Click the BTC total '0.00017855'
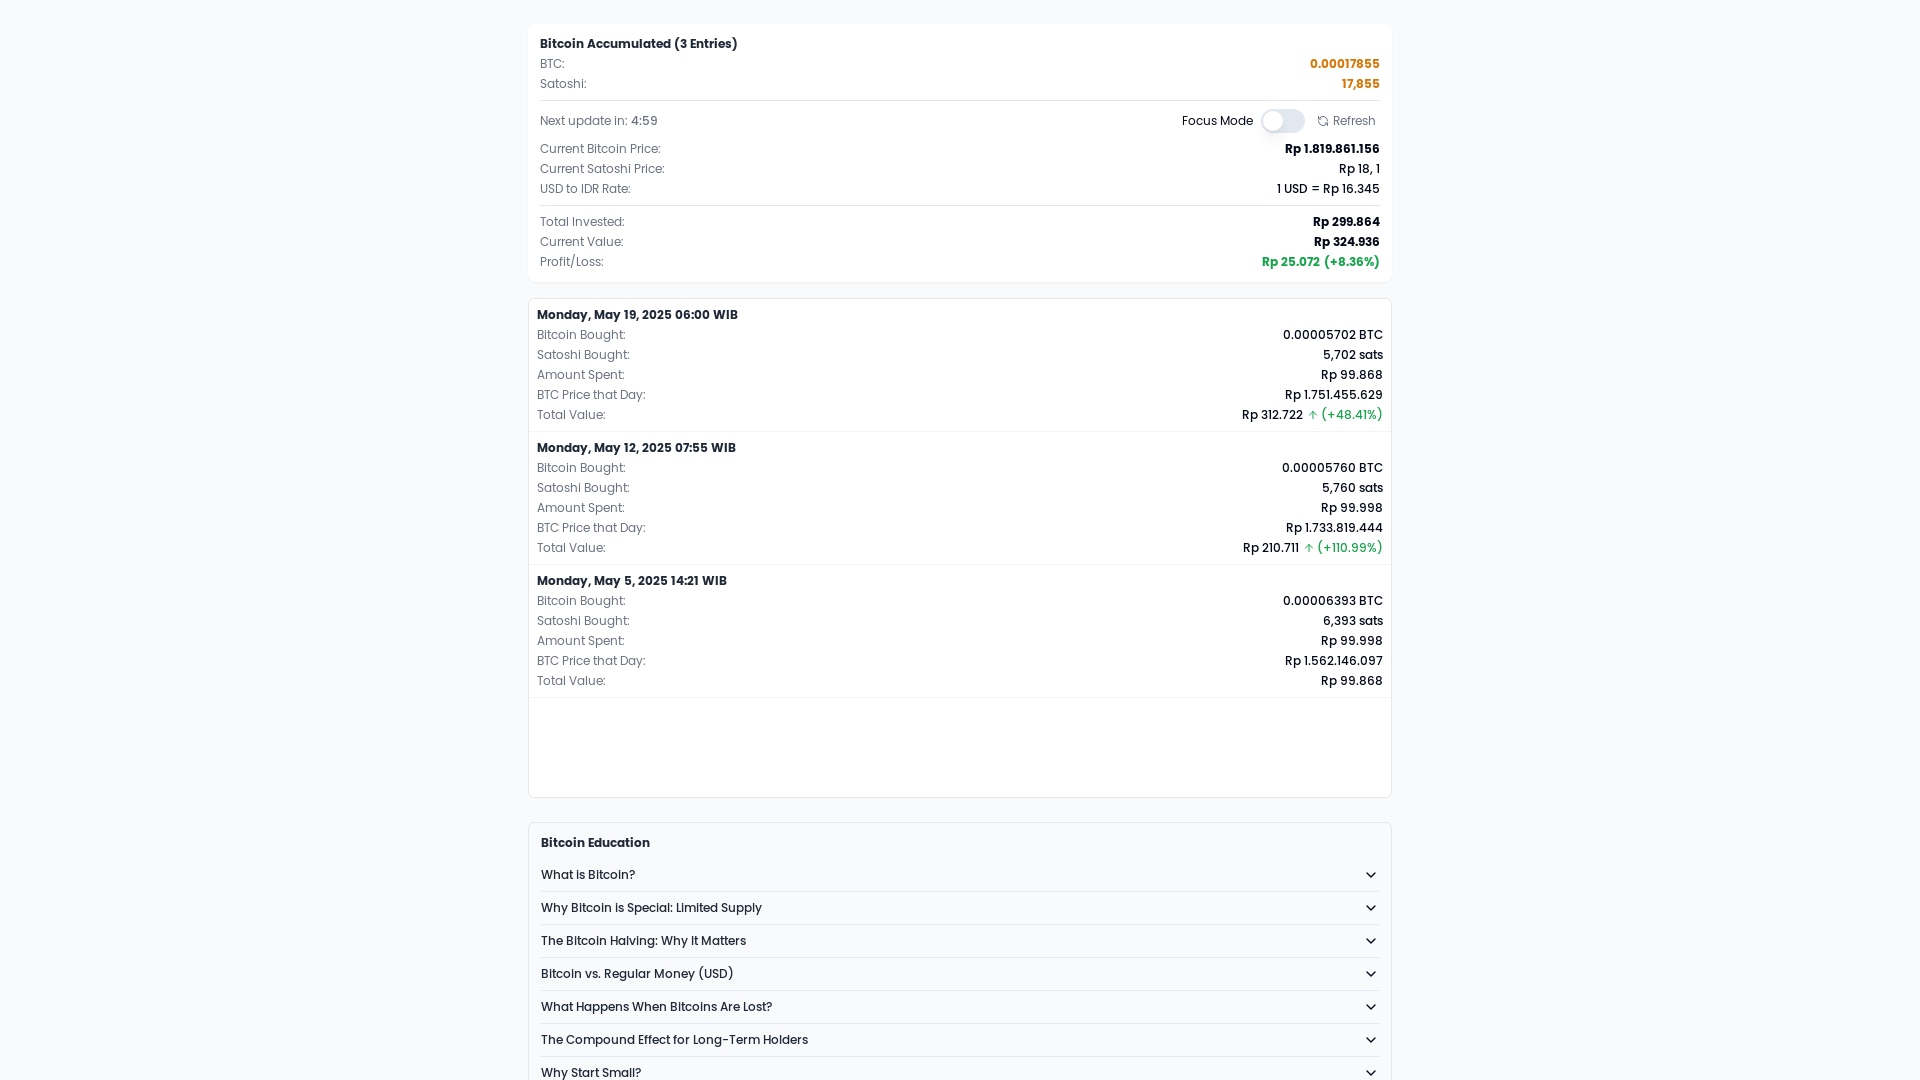The height and width of the screenshot is (1080, 1920). point(1344,64)
